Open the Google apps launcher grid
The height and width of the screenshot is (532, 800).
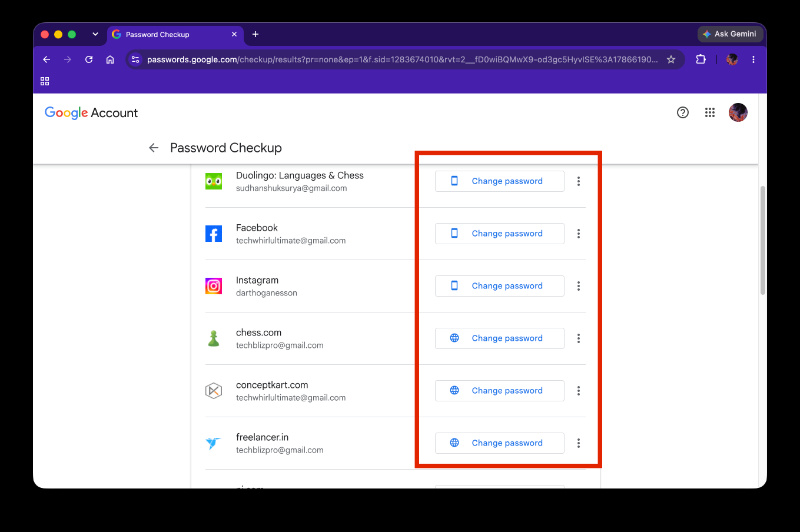click(x=710, y=113)
